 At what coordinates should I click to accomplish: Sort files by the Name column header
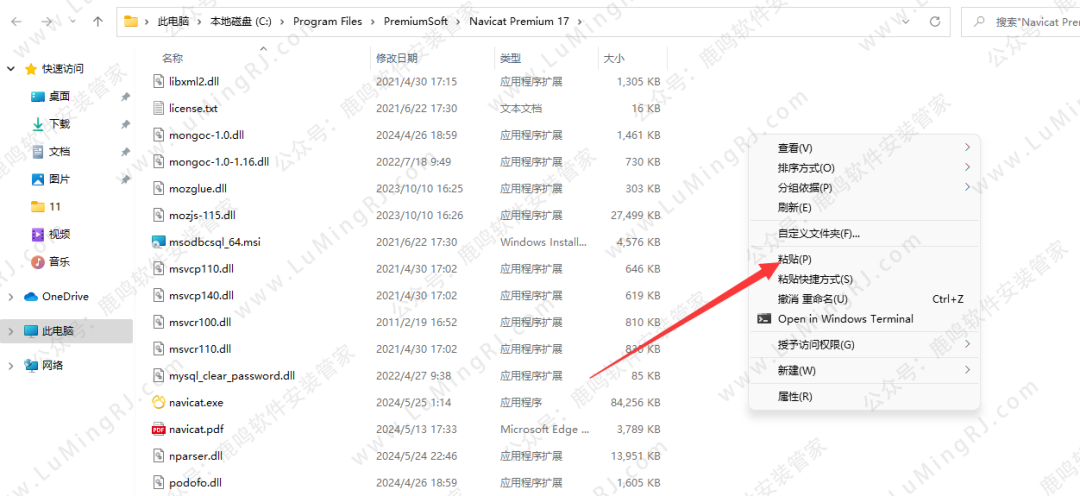[x=173, y=59]
